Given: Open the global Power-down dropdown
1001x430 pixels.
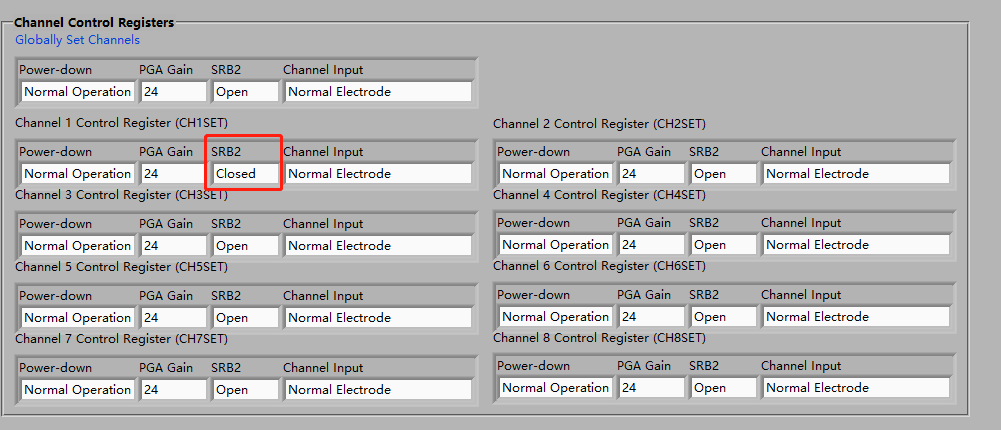Looking at the screenshot, I should pos(77,92).
